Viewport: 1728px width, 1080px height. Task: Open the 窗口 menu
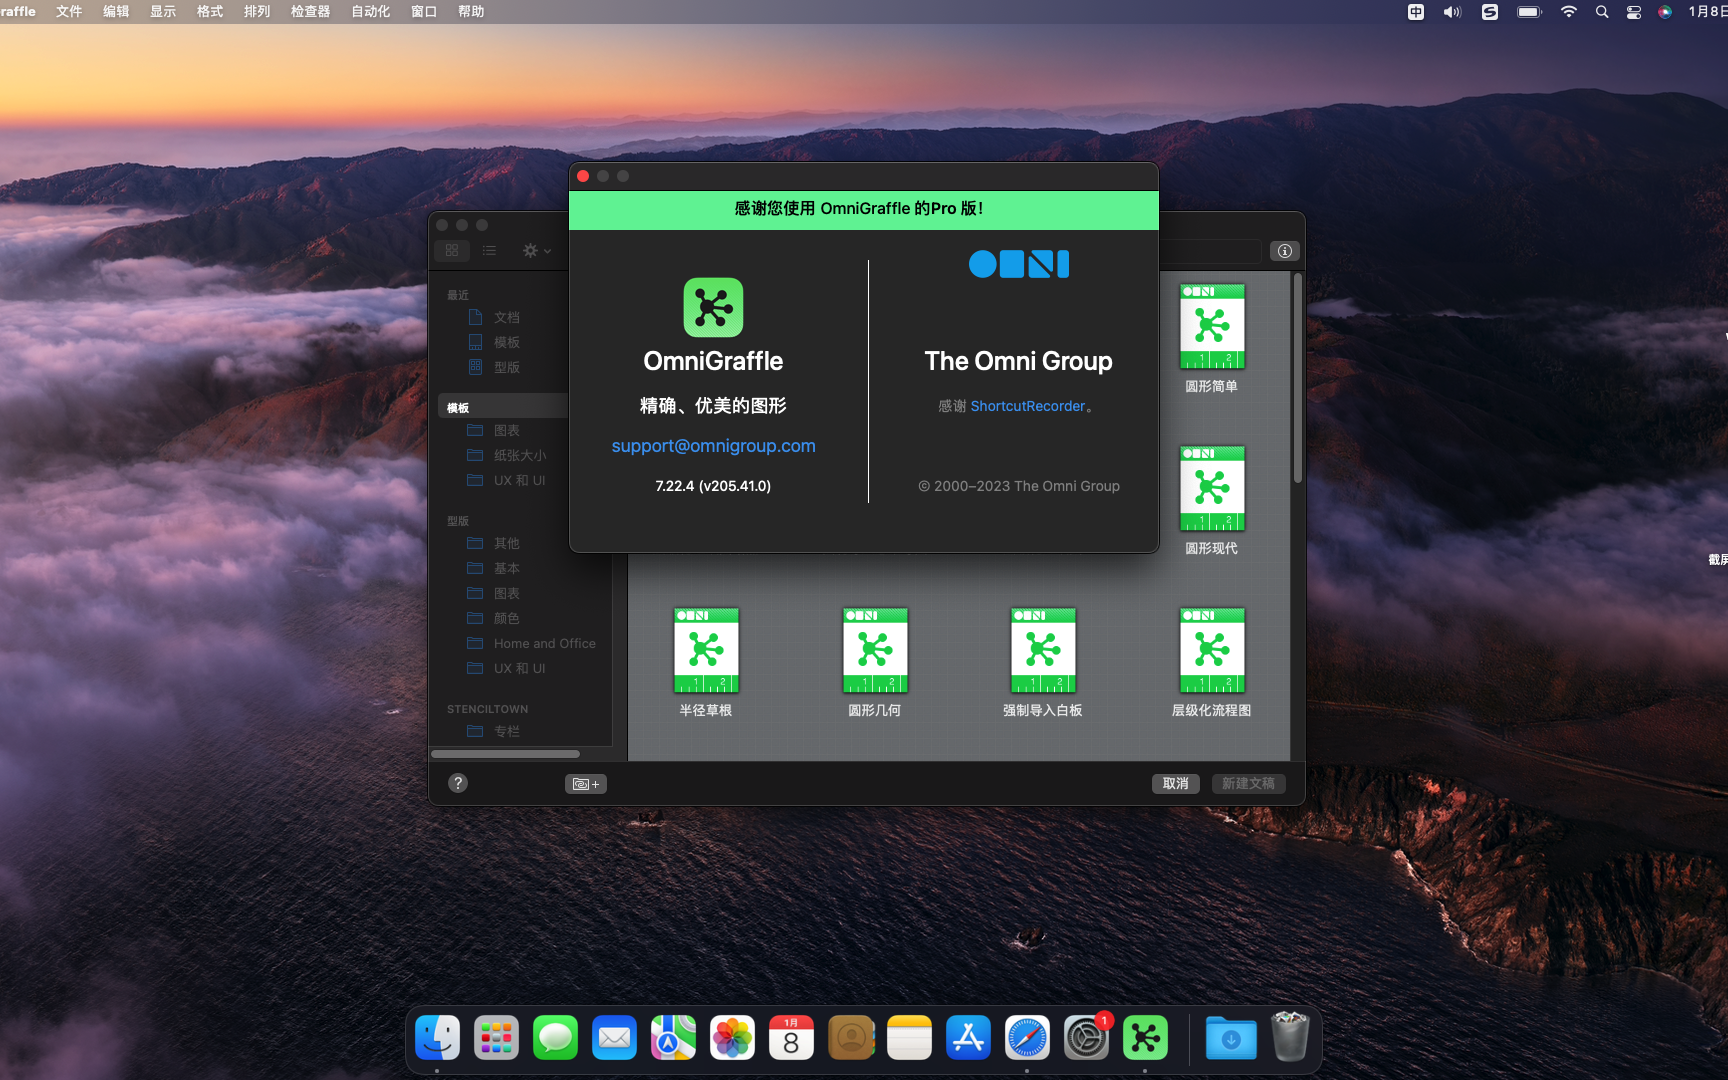click(424, 12)
